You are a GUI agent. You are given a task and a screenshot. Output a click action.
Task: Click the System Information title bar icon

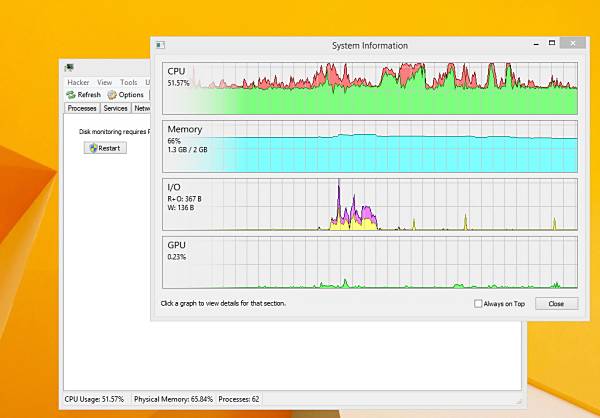click(160, 45)
